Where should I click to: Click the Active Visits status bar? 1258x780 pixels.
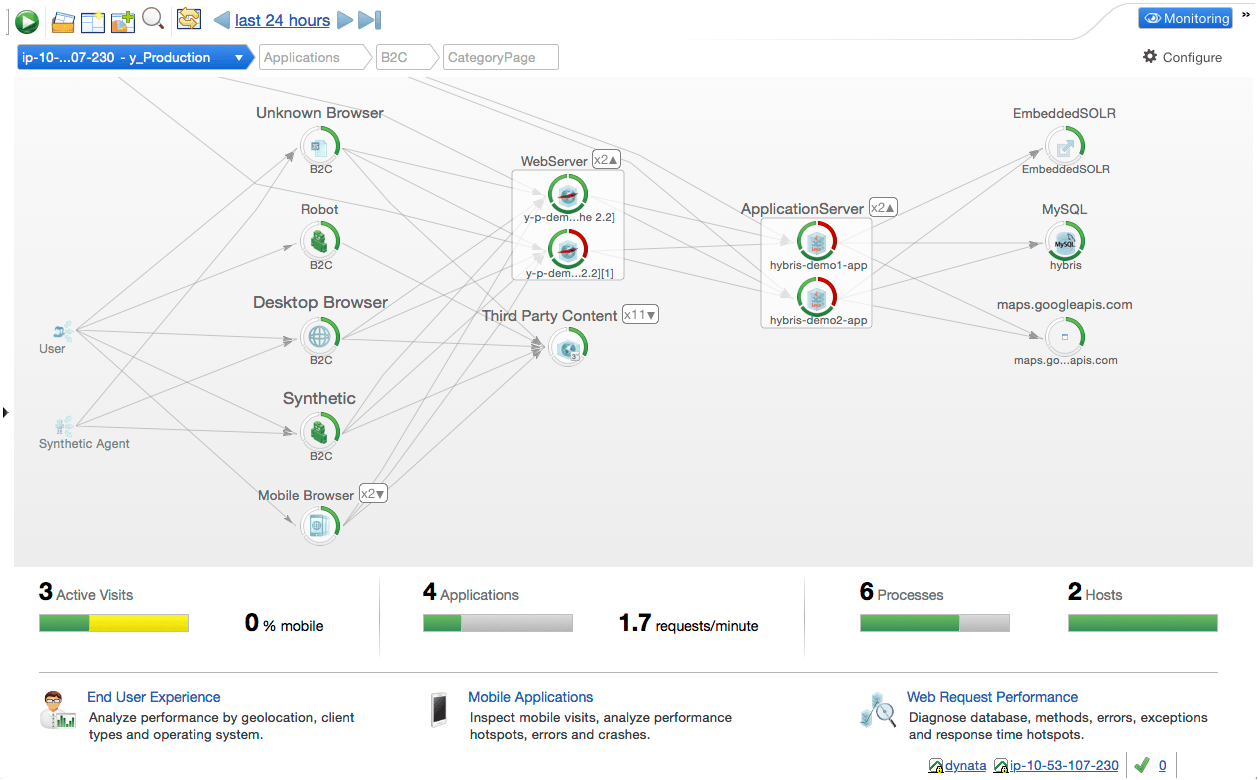click(x=114, y=624)
